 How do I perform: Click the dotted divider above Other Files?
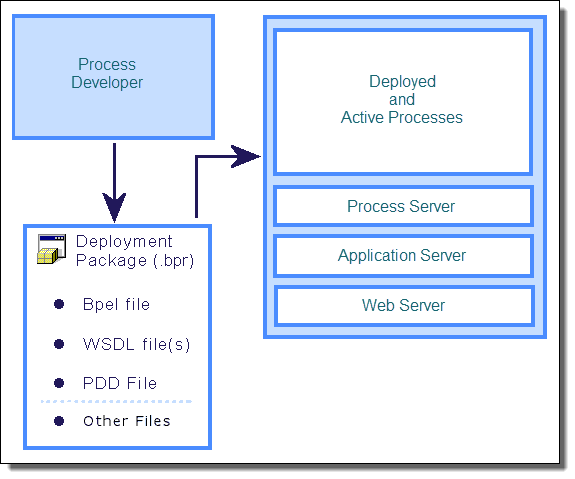[x=117, y=402]
